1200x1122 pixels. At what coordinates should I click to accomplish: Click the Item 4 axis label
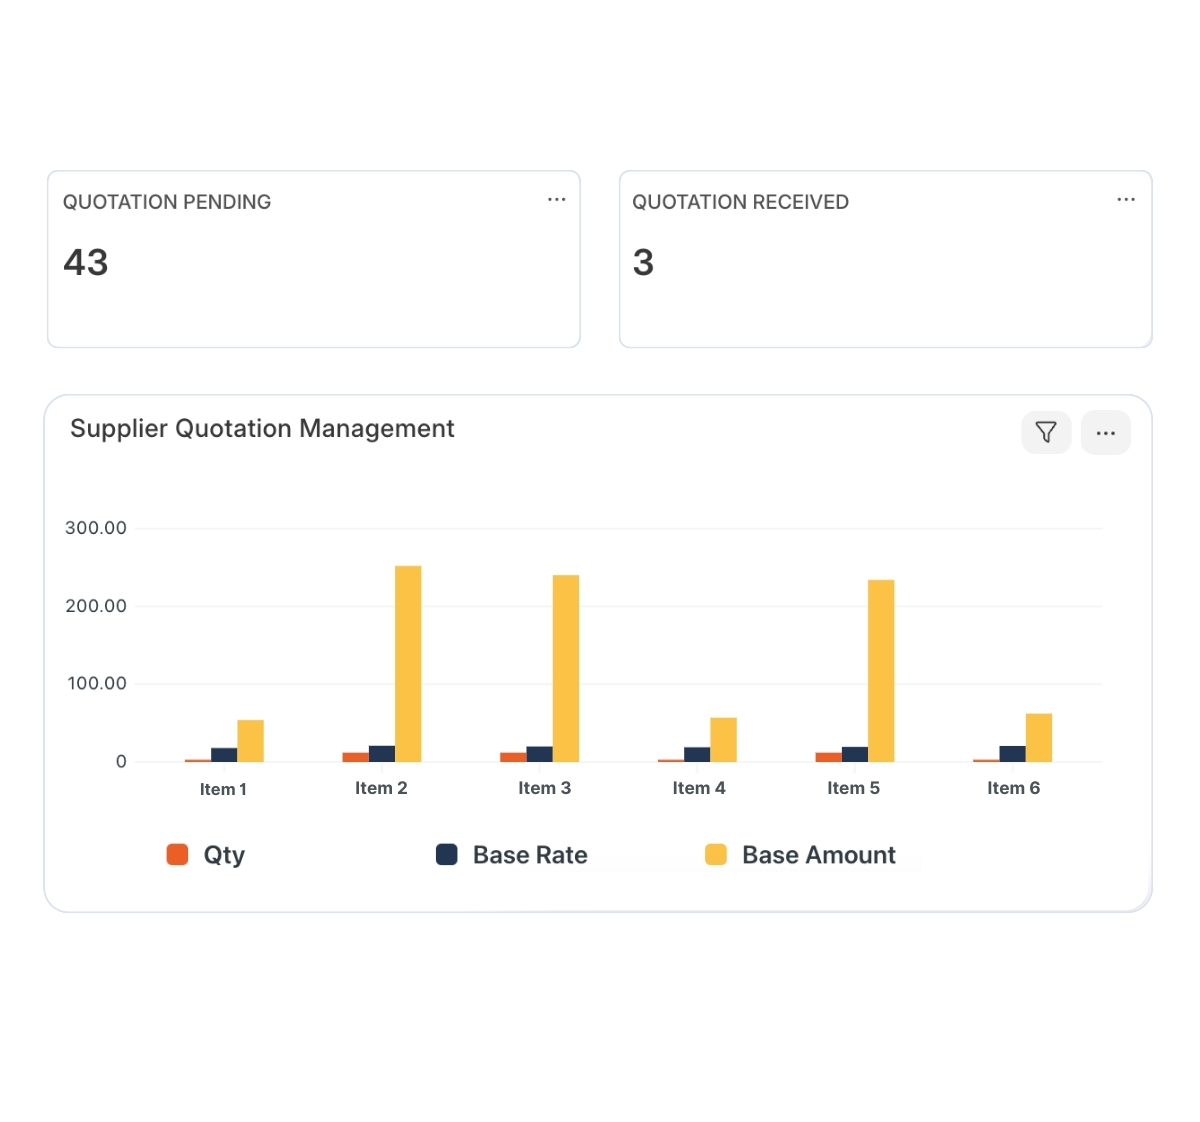[x=699, y=788]
